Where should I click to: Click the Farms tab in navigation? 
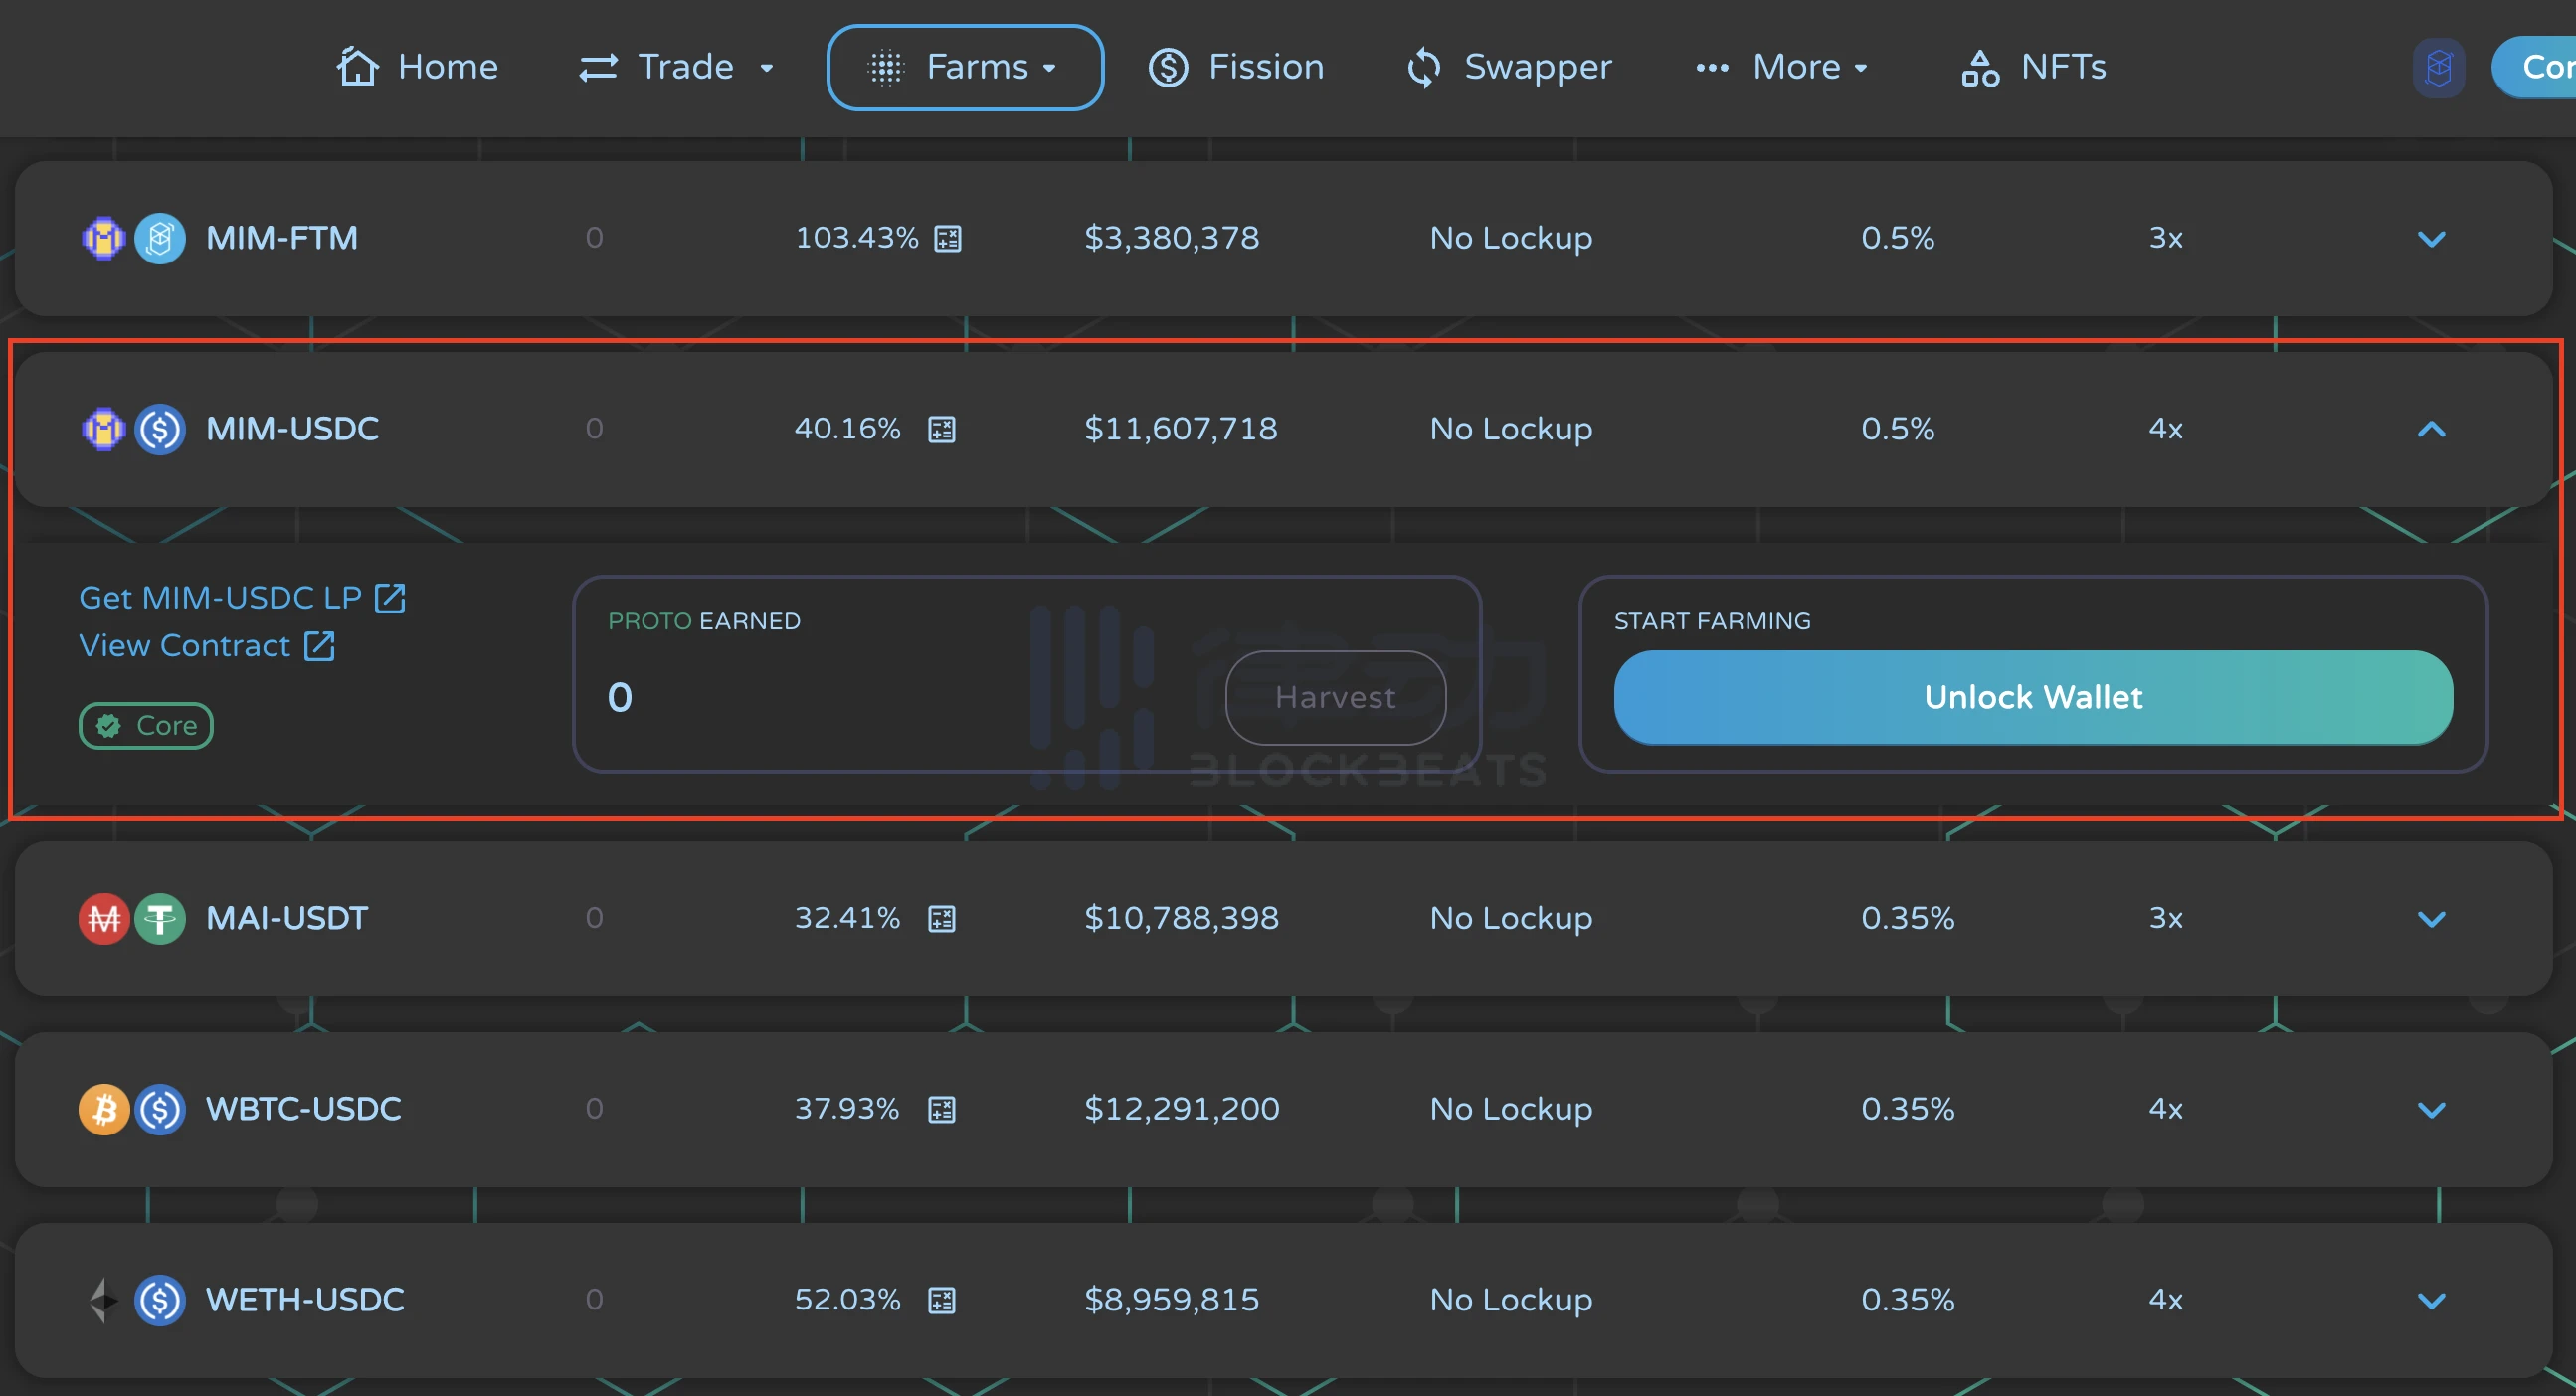pos(967,66)
